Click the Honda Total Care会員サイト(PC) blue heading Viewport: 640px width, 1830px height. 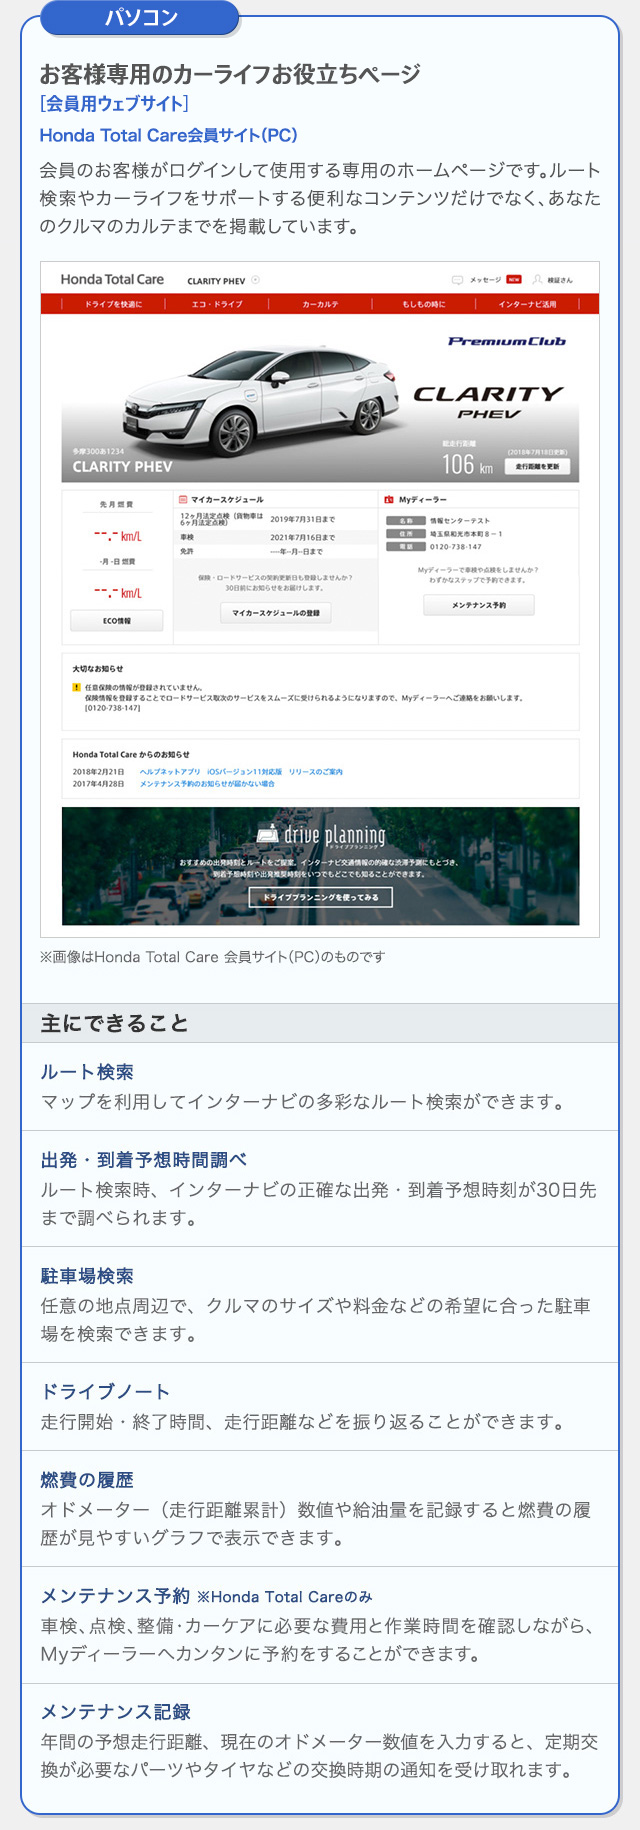[x=168, y=135]
